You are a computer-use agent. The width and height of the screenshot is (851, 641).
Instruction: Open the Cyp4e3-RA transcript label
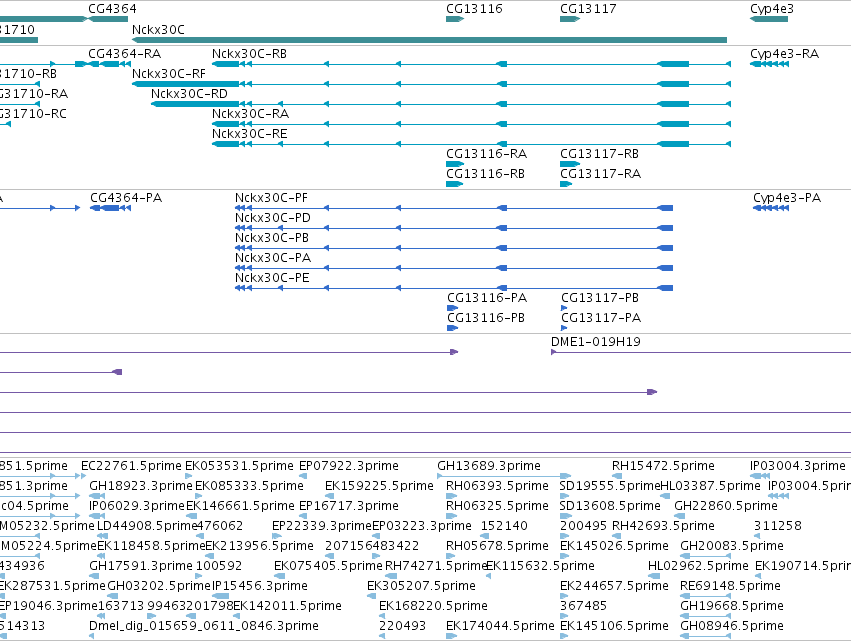pyautogui.click(x=785, y=54)
